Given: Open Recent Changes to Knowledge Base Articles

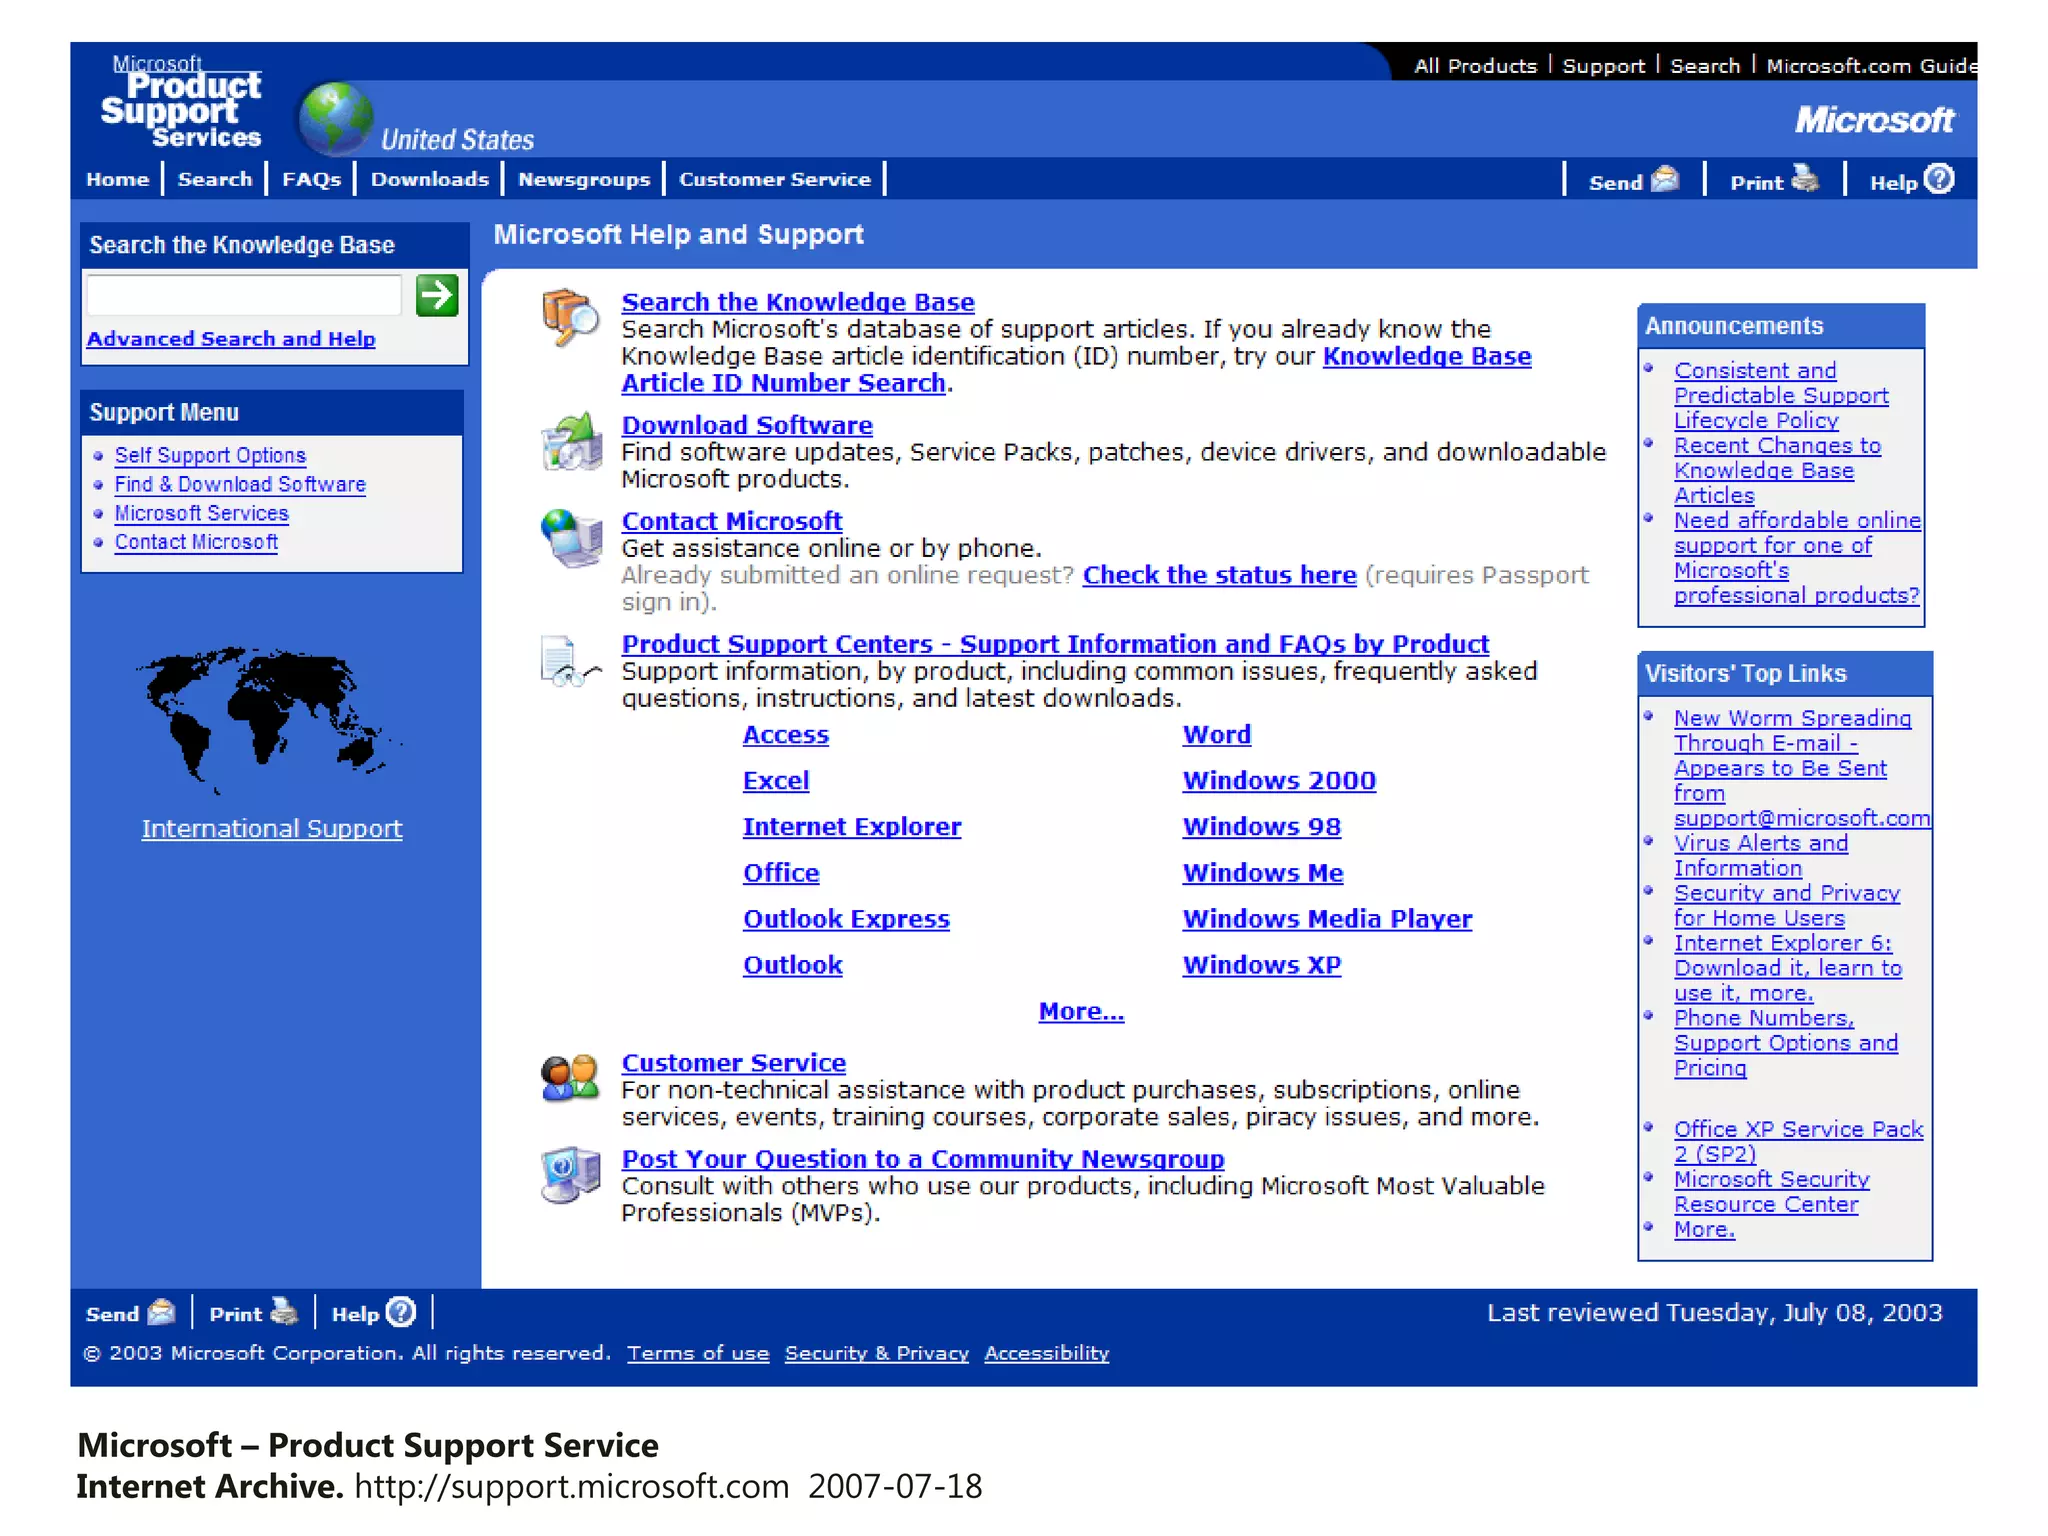Looking at the screenshot, I should 1777,471.
